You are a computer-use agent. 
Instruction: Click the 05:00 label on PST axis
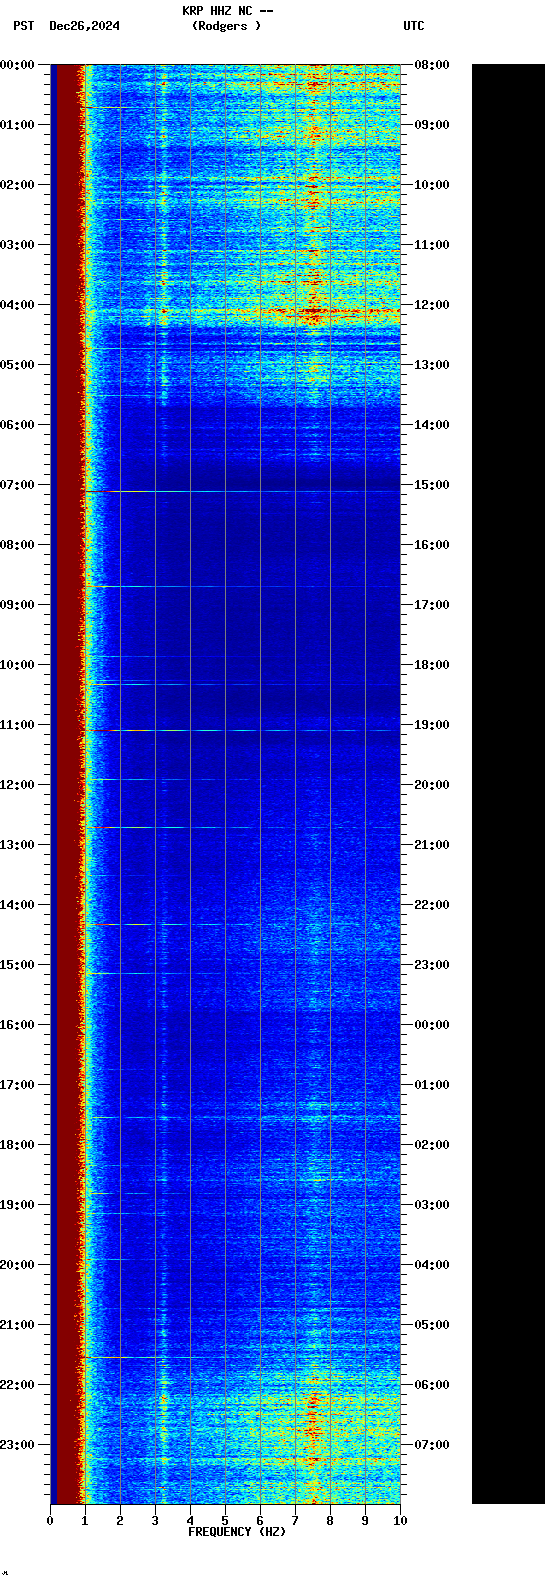pyautogui.click(x=17, y=365)
